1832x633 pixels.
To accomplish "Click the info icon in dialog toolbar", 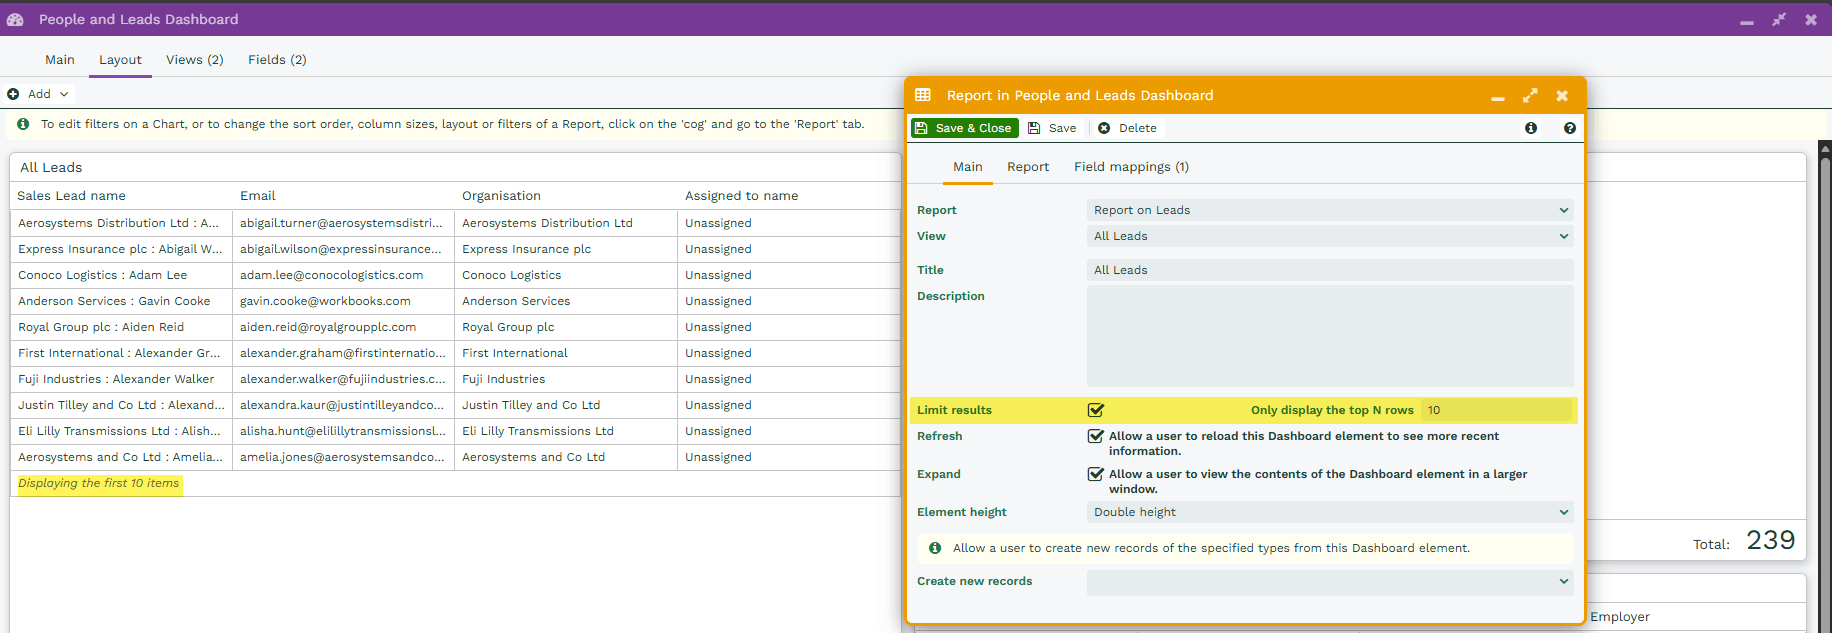I will coord(1531,128).
